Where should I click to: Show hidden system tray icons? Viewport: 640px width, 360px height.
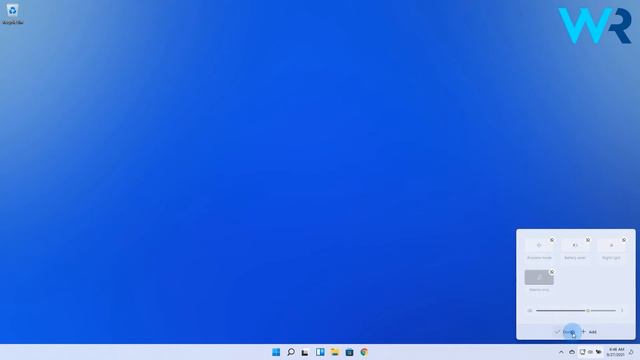click(x=561, y=352)
